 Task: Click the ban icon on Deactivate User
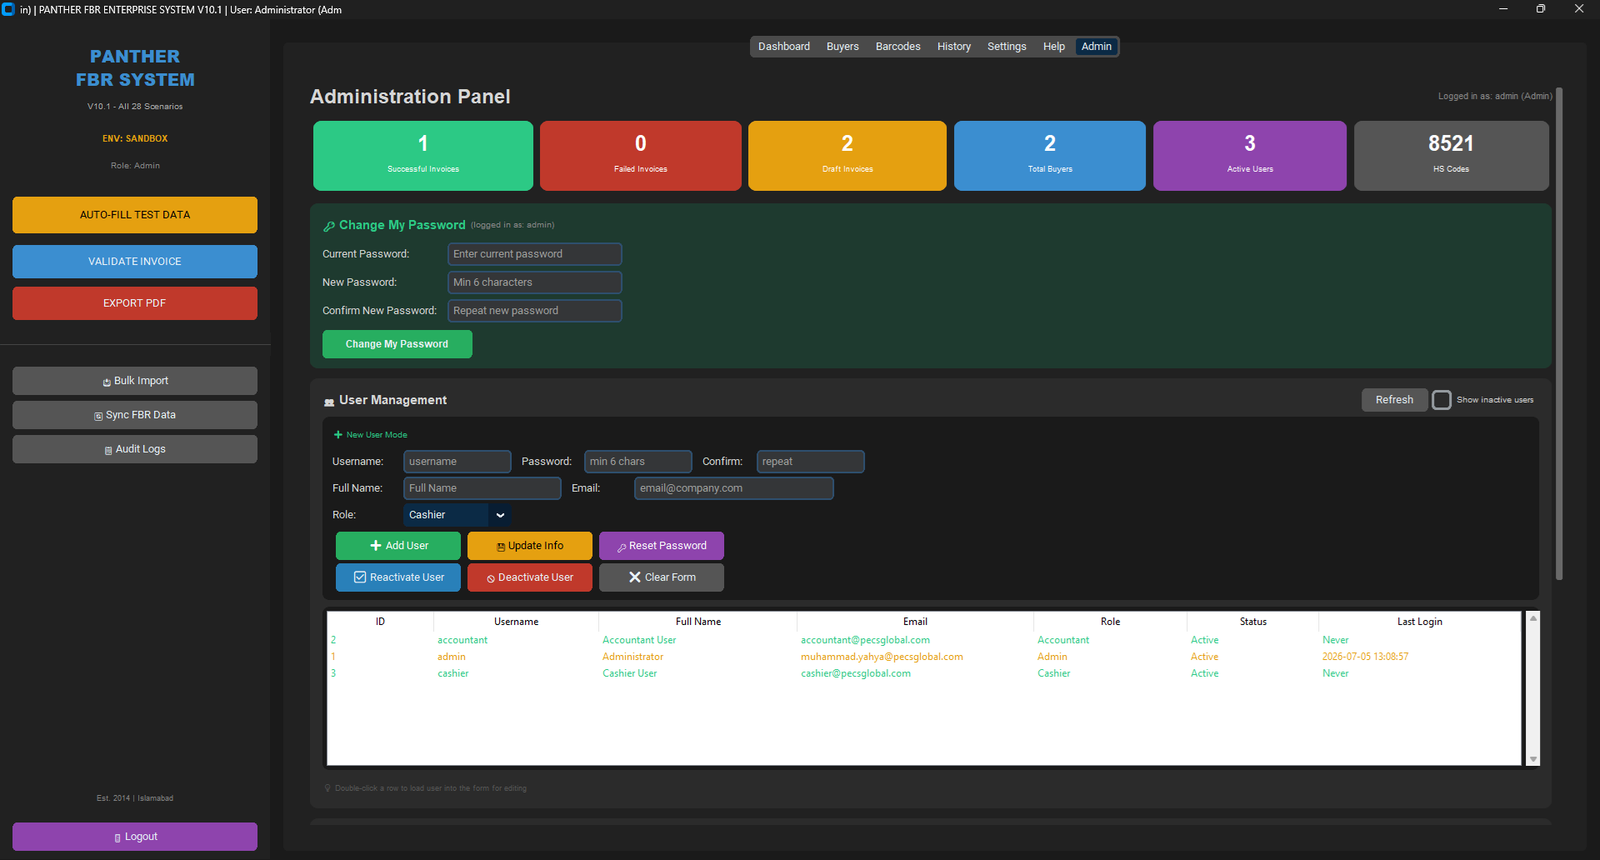pos(491,579)
